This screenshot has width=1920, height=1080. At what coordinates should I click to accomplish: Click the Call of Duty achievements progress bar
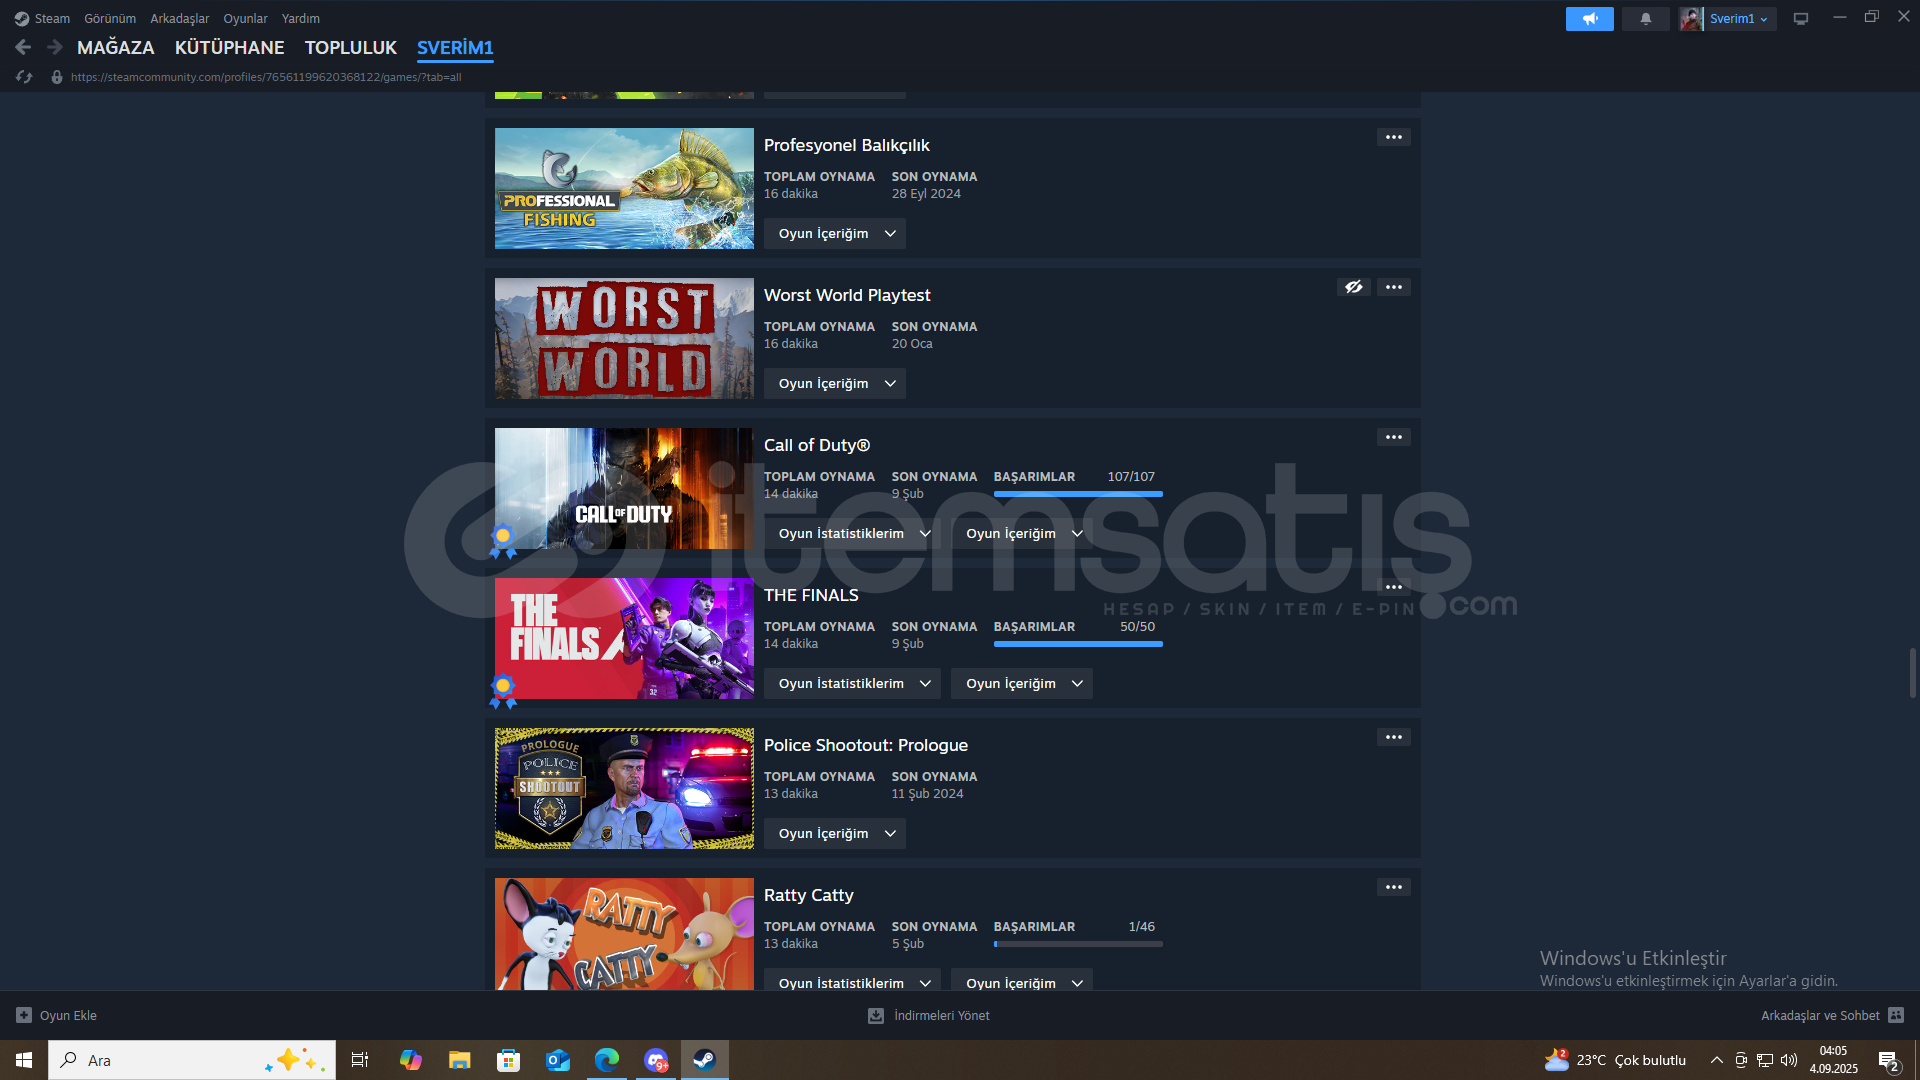[x=1078, y=494]
